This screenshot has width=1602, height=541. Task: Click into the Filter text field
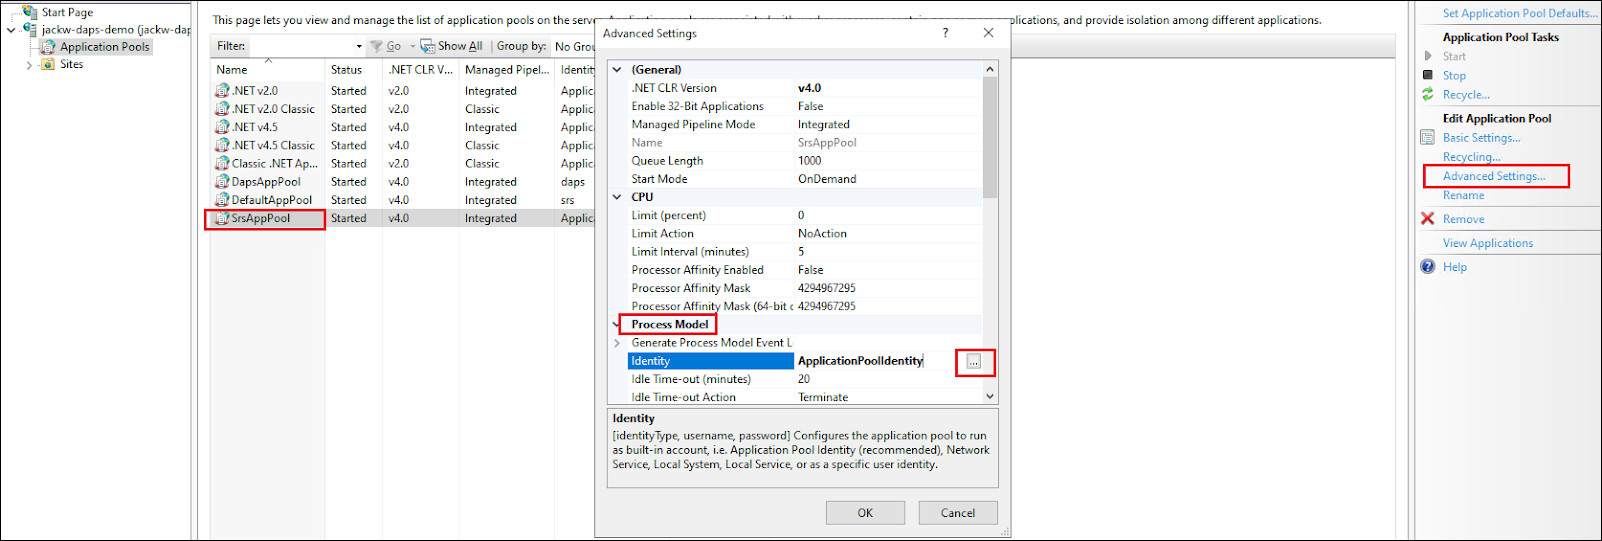click(301, 46)
